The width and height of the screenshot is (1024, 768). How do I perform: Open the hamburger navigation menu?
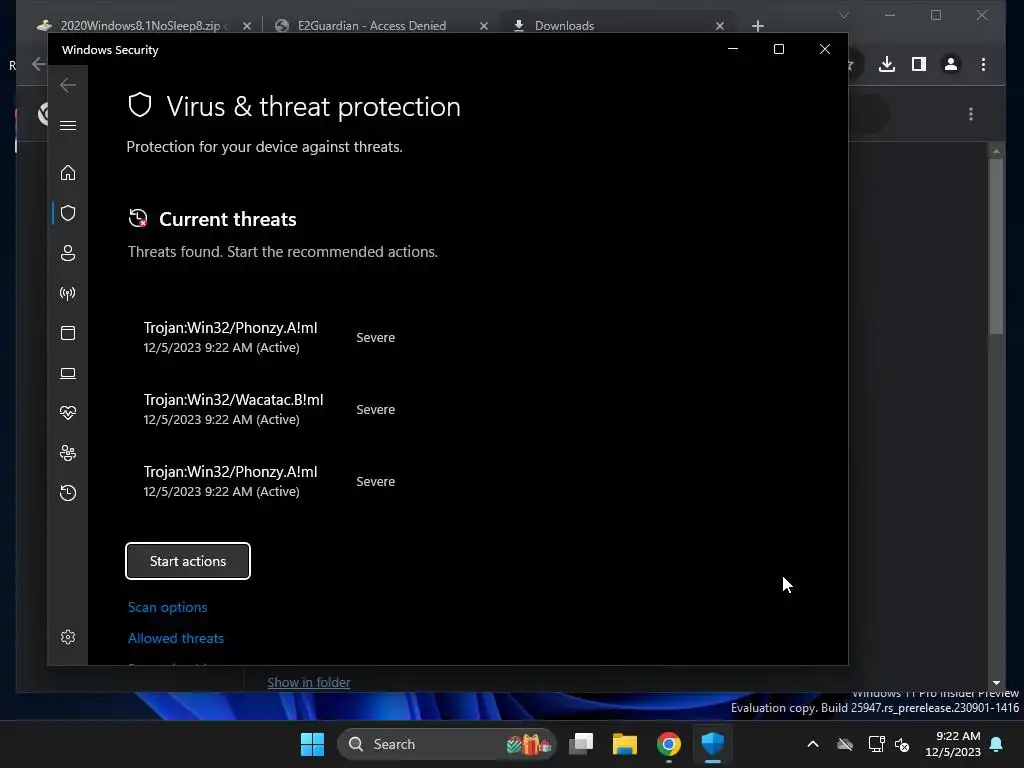click(x=68, y=125)
